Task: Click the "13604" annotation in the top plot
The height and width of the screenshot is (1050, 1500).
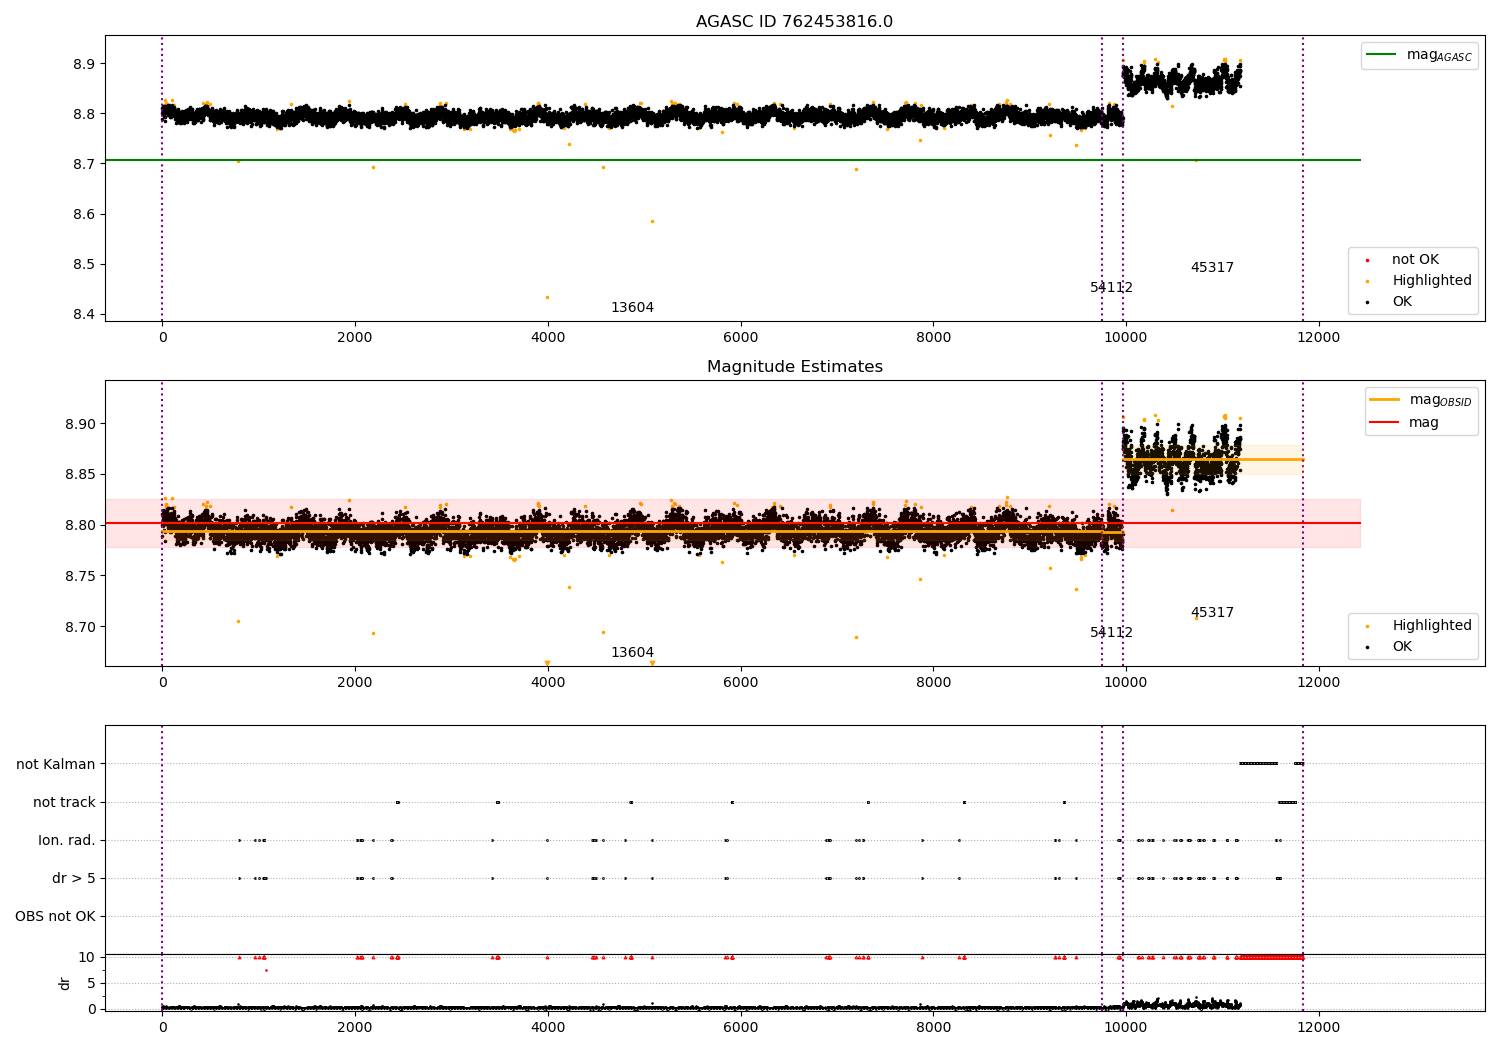Action: (x=632, y=308)
